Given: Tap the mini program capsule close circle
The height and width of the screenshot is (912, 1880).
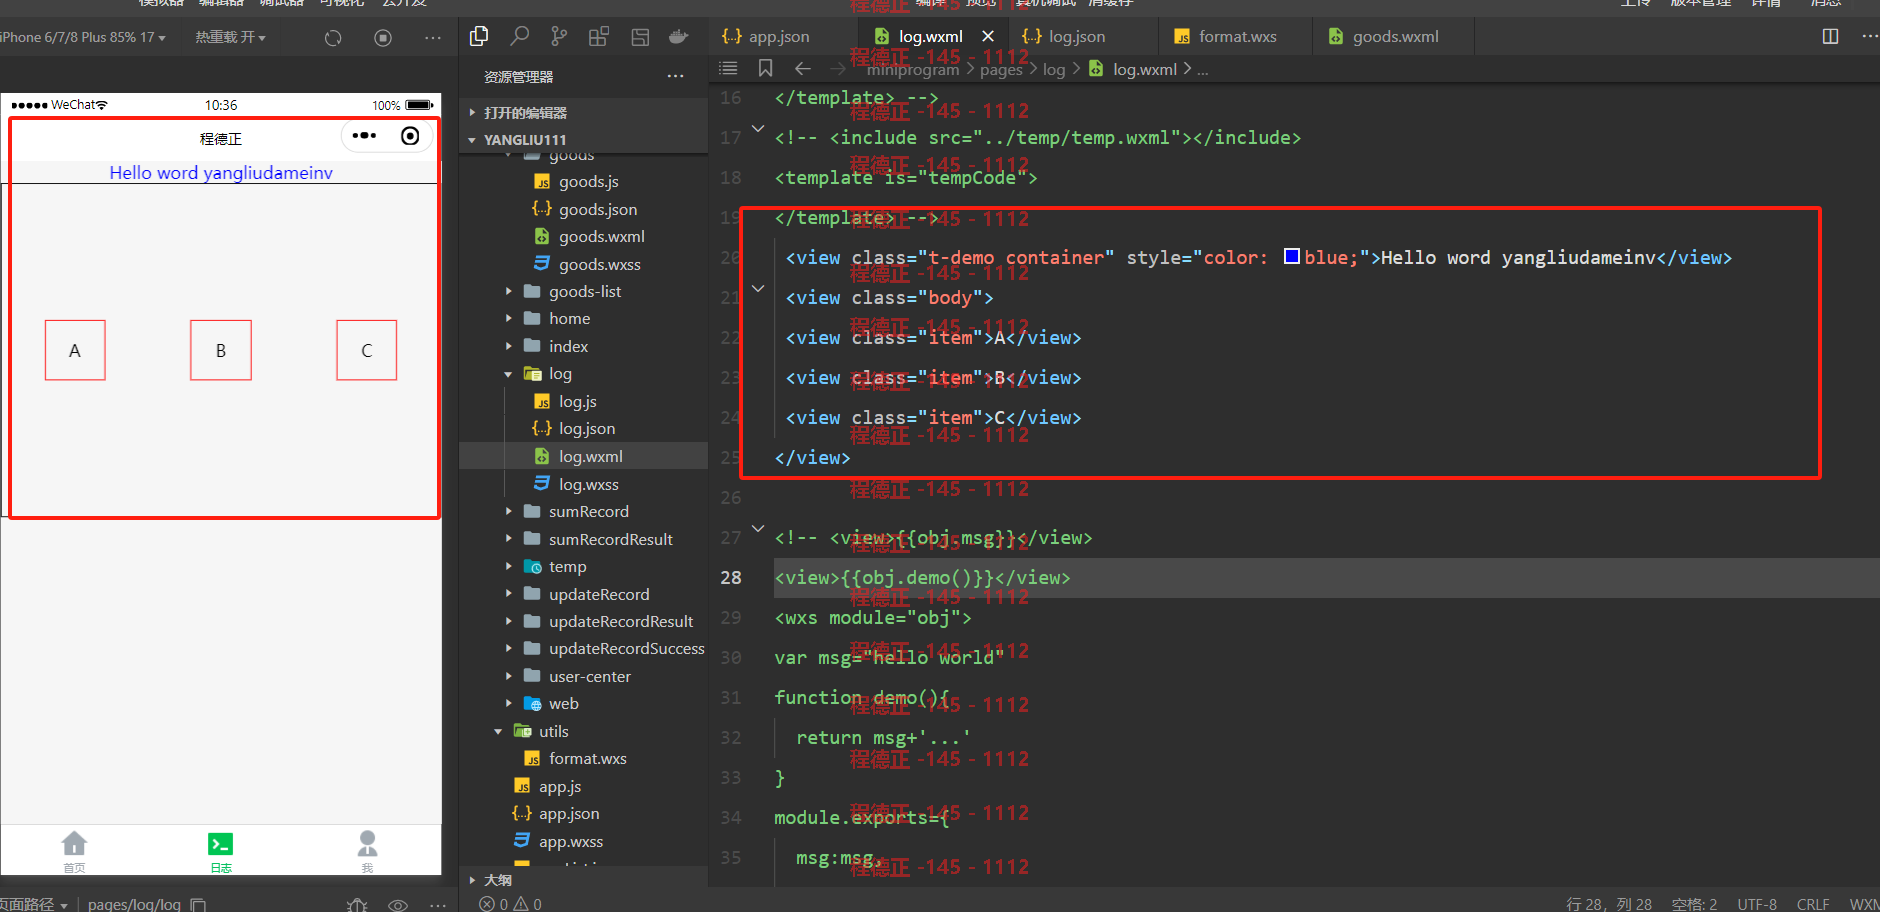Looking at the screenshot, I should 410,136.
